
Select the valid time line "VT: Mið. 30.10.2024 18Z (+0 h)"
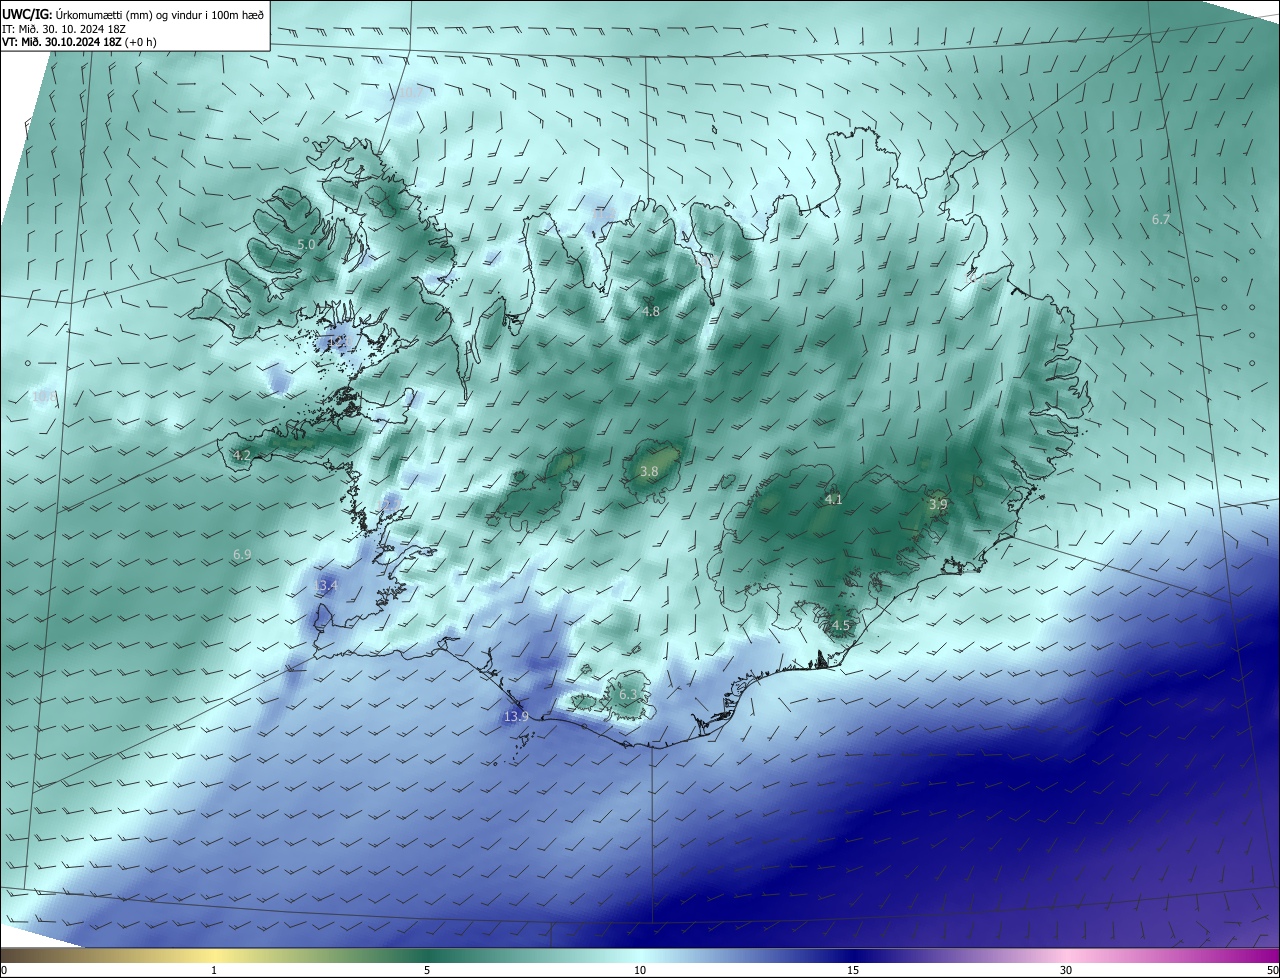pyautogui.click(x=79, y=42)
